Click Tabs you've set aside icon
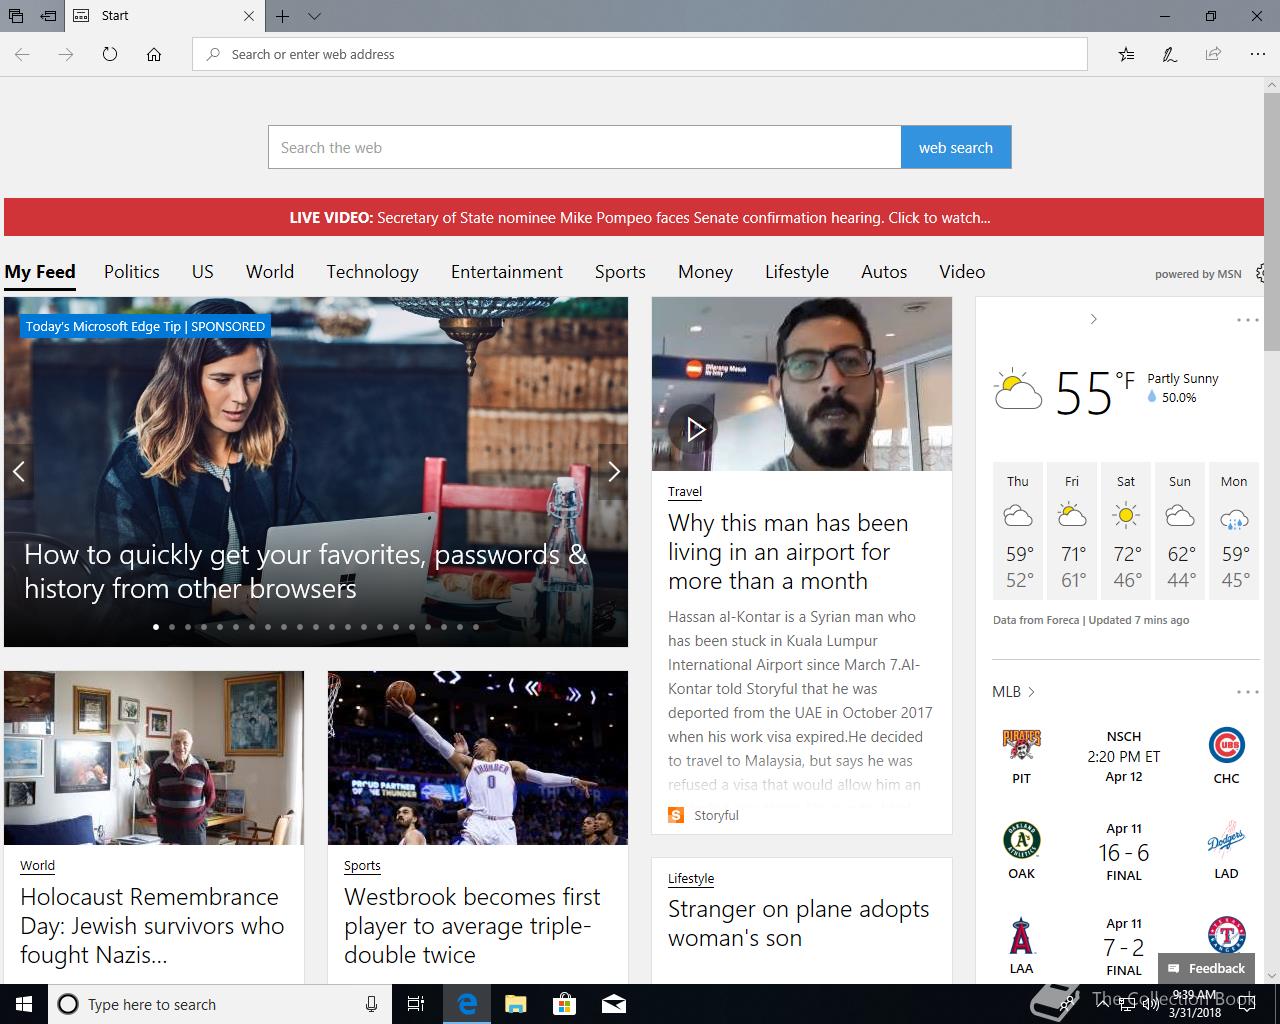This screenshot has height=1024, width=1280. click(16, 16)
